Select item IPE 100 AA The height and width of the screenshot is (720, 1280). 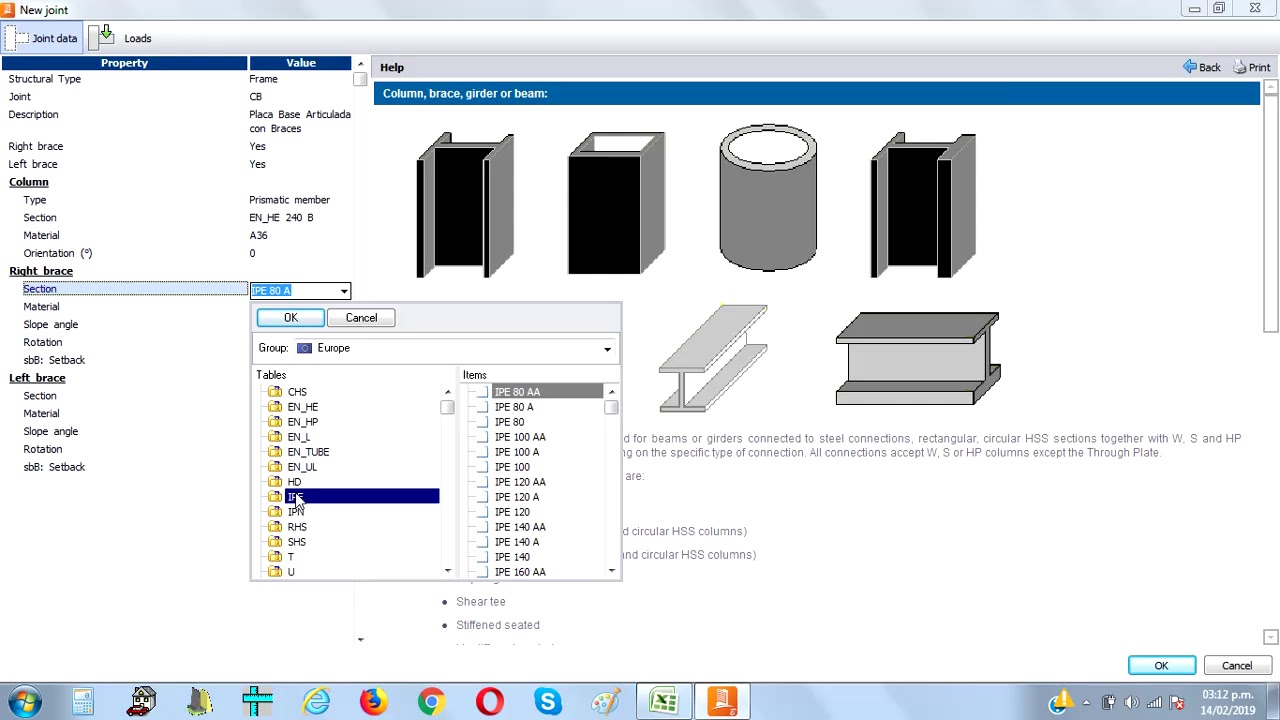520,437
